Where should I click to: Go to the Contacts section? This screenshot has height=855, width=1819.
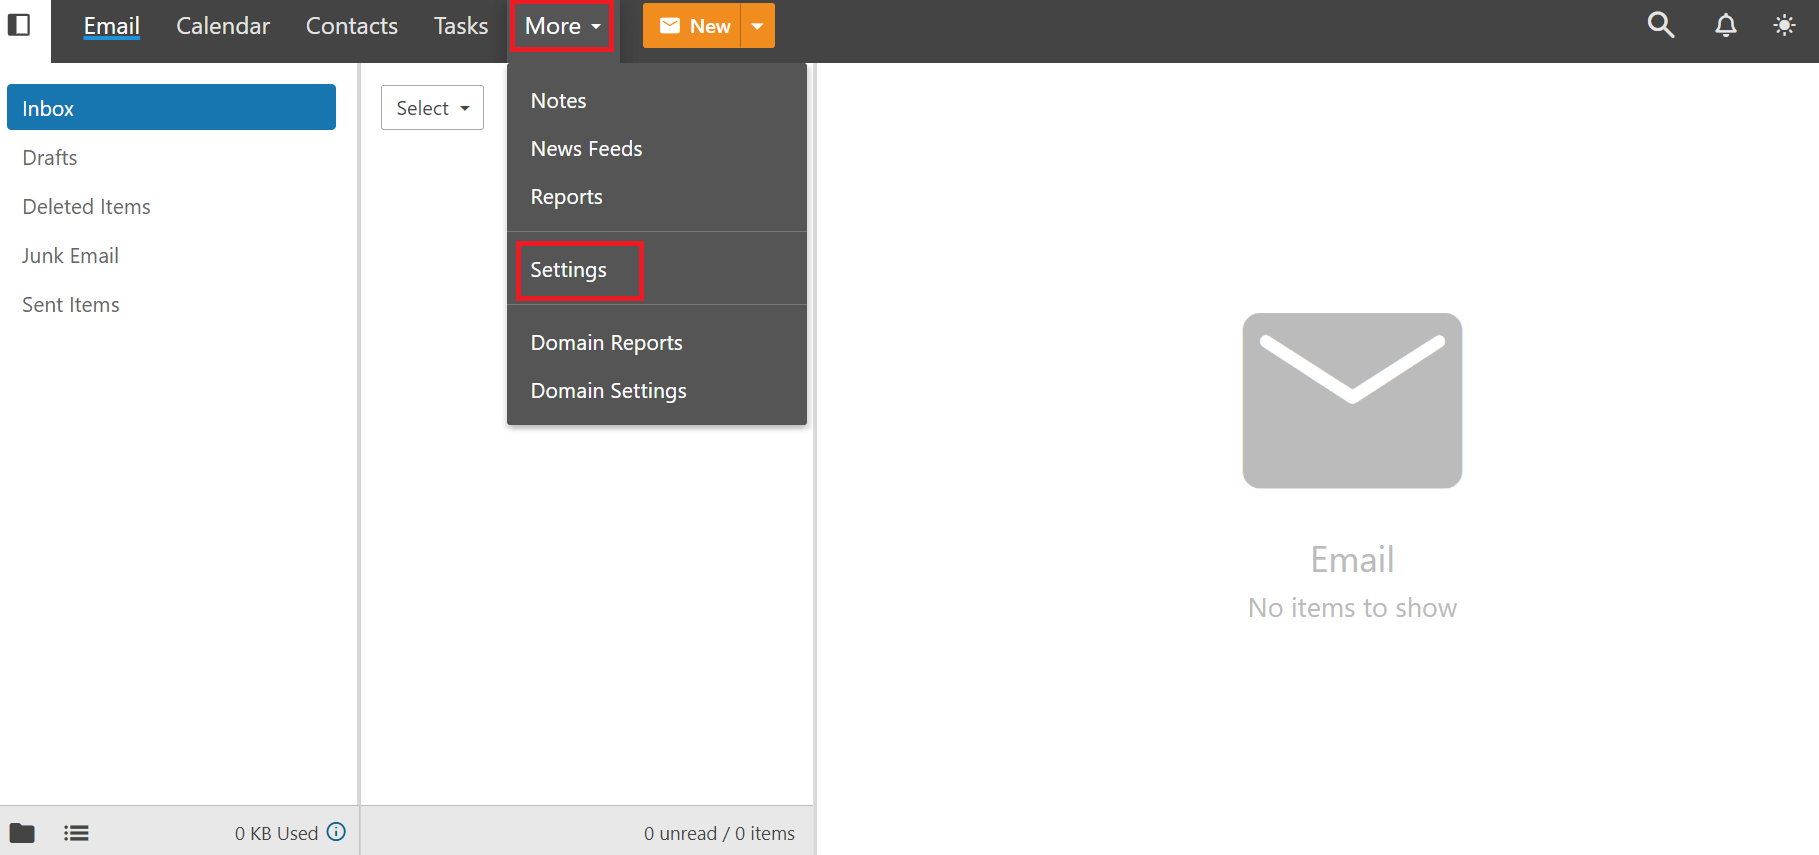(351, 26)
